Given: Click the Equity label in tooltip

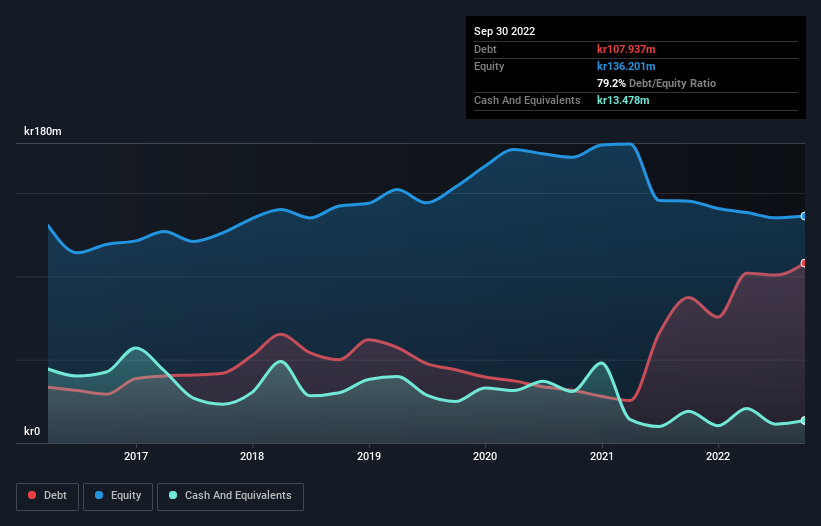Looking at the screenshot, I should pyautogui.click(x=489, y=66).
